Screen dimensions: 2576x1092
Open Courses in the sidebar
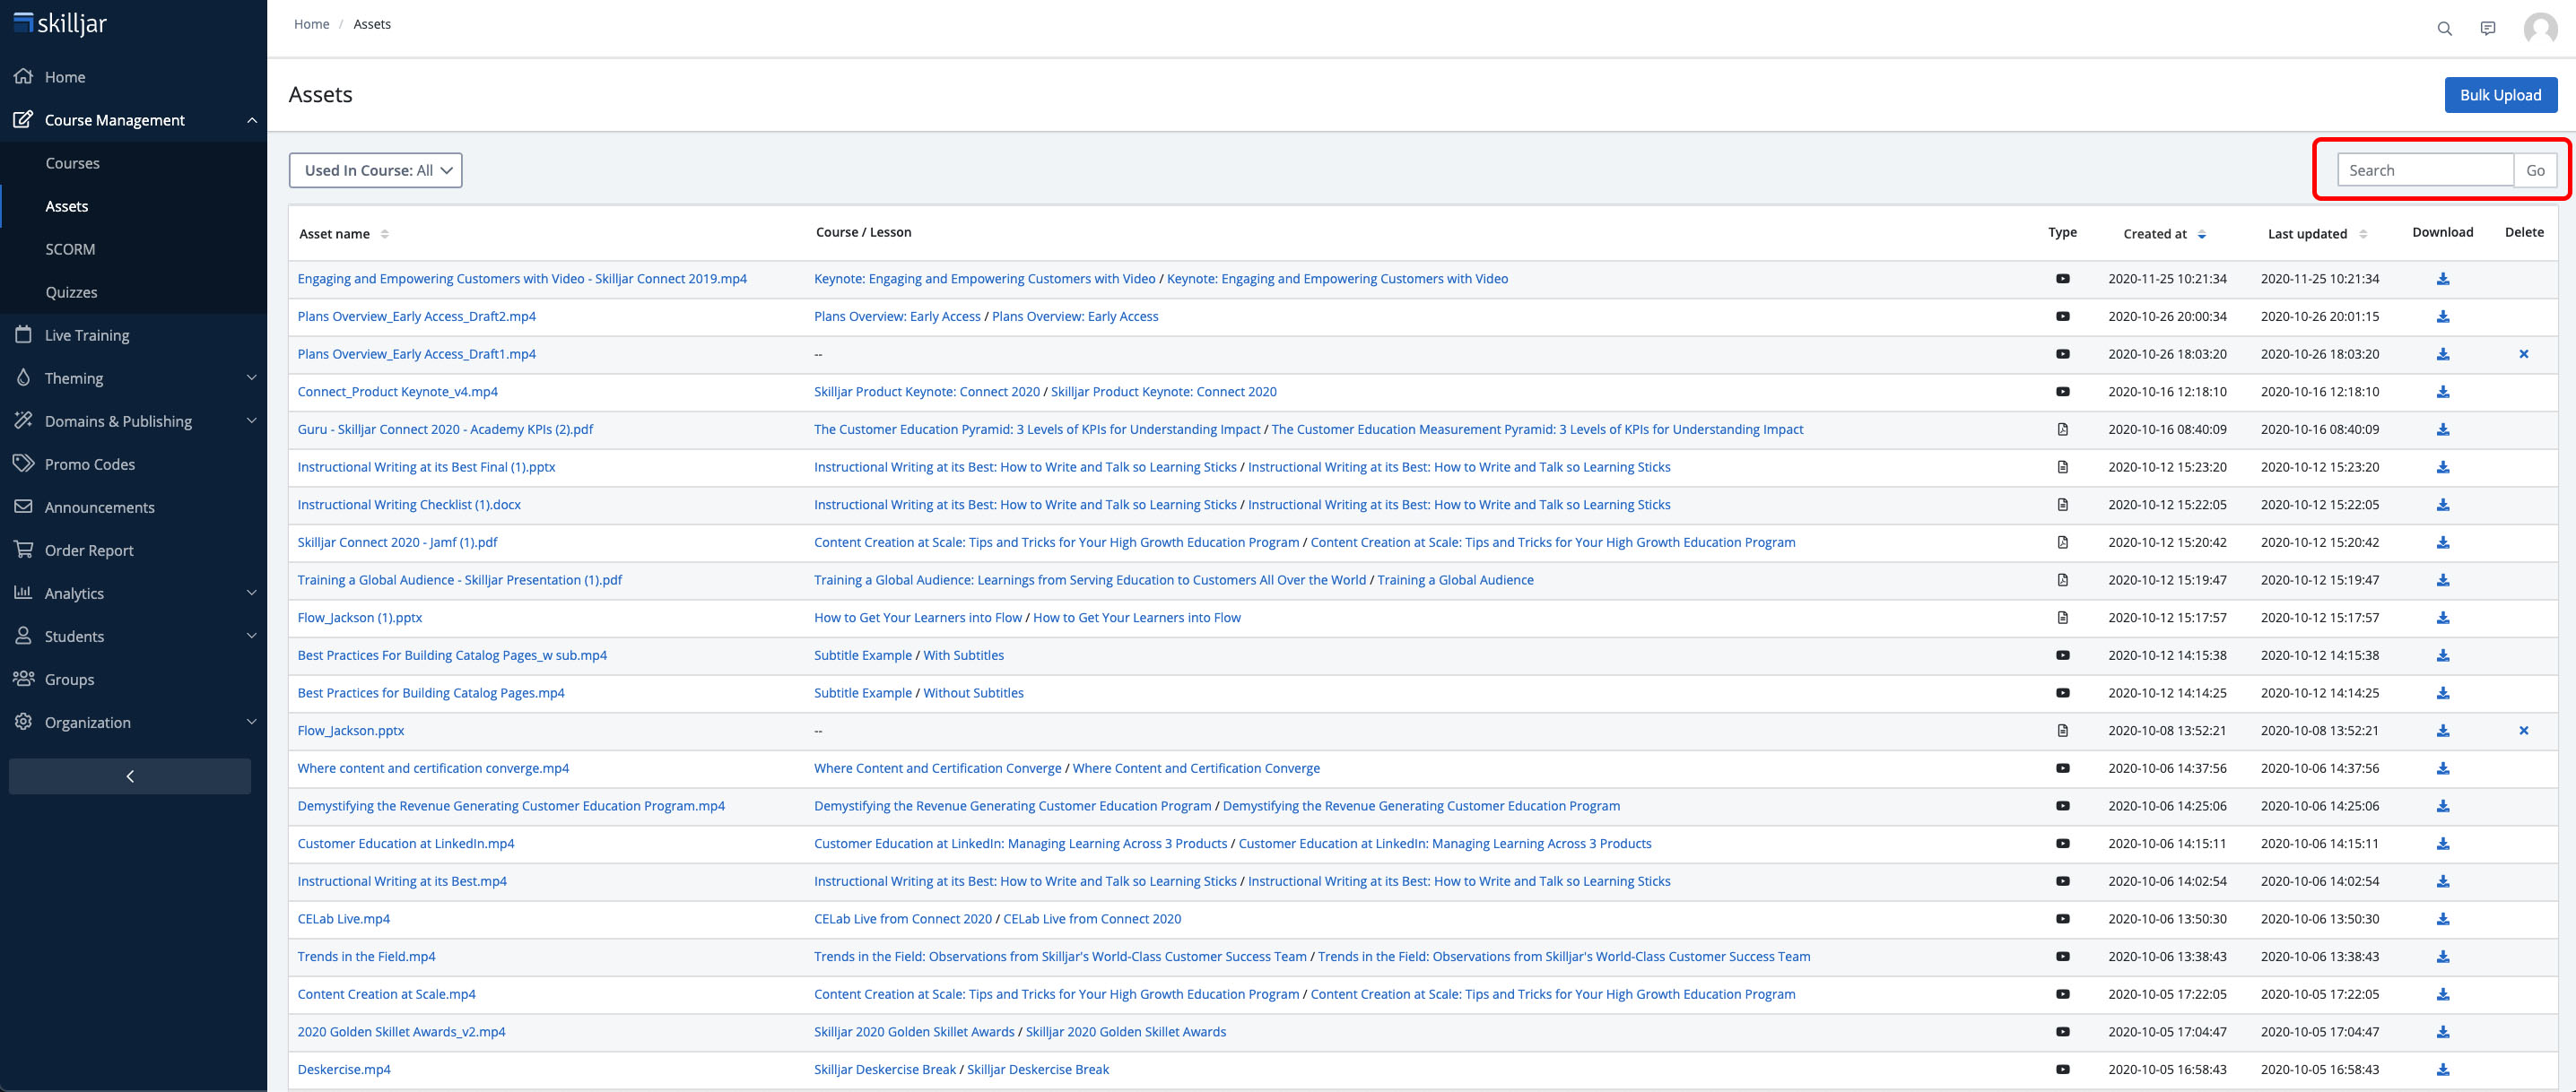[x=72, y=163]
